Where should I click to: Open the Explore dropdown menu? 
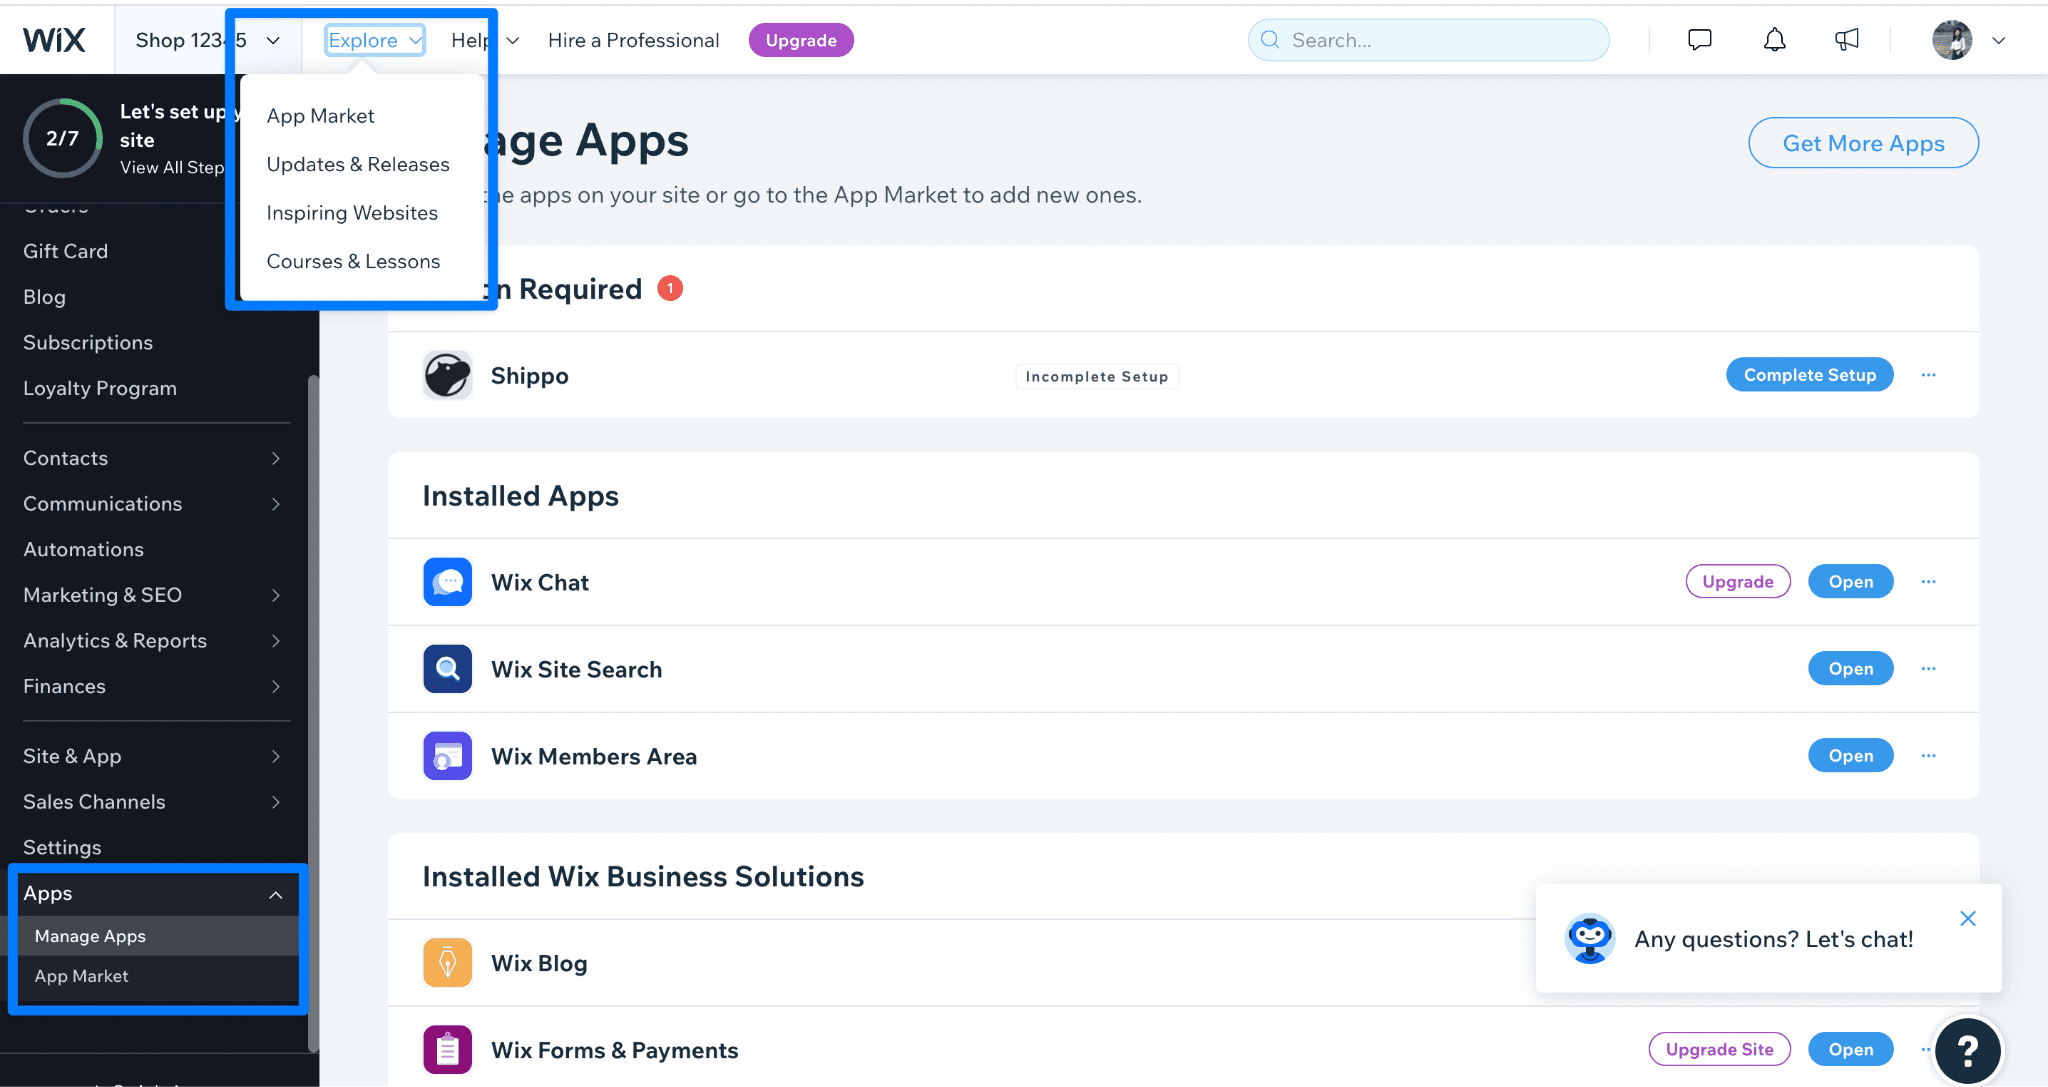pos(374,38)
